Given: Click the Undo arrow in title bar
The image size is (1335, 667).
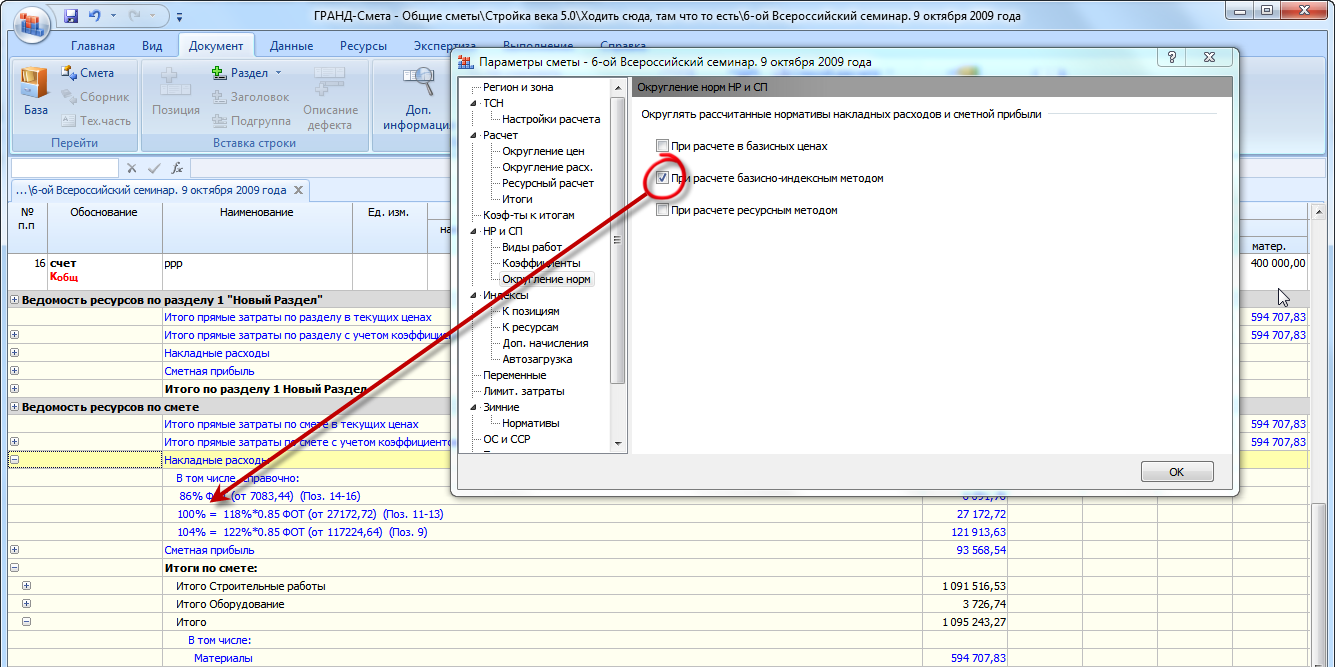Looking at the screenshot, I should 95,16.
